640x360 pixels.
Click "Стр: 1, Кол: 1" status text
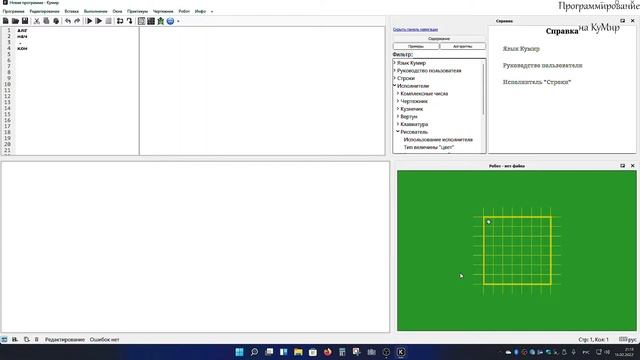[593, 340]
